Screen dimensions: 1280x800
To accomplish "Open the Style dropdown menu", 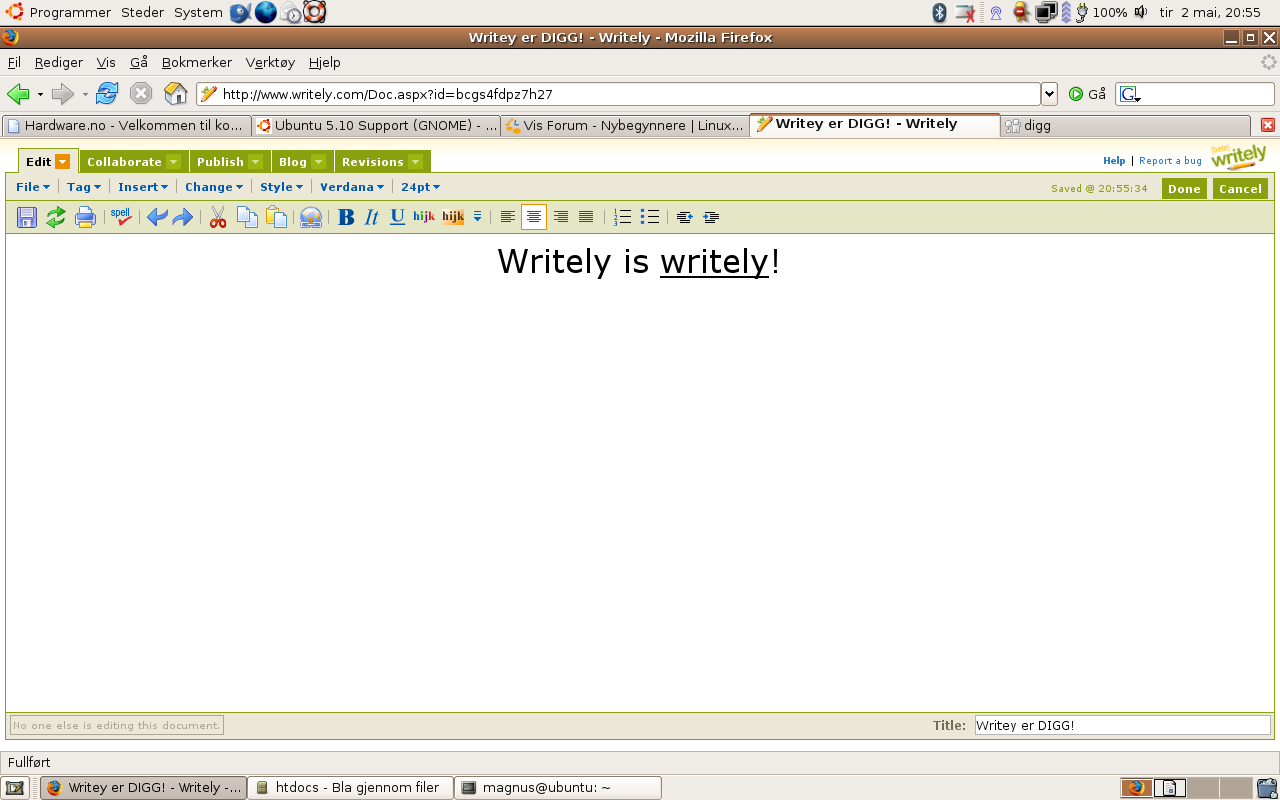I will (281, 187).
